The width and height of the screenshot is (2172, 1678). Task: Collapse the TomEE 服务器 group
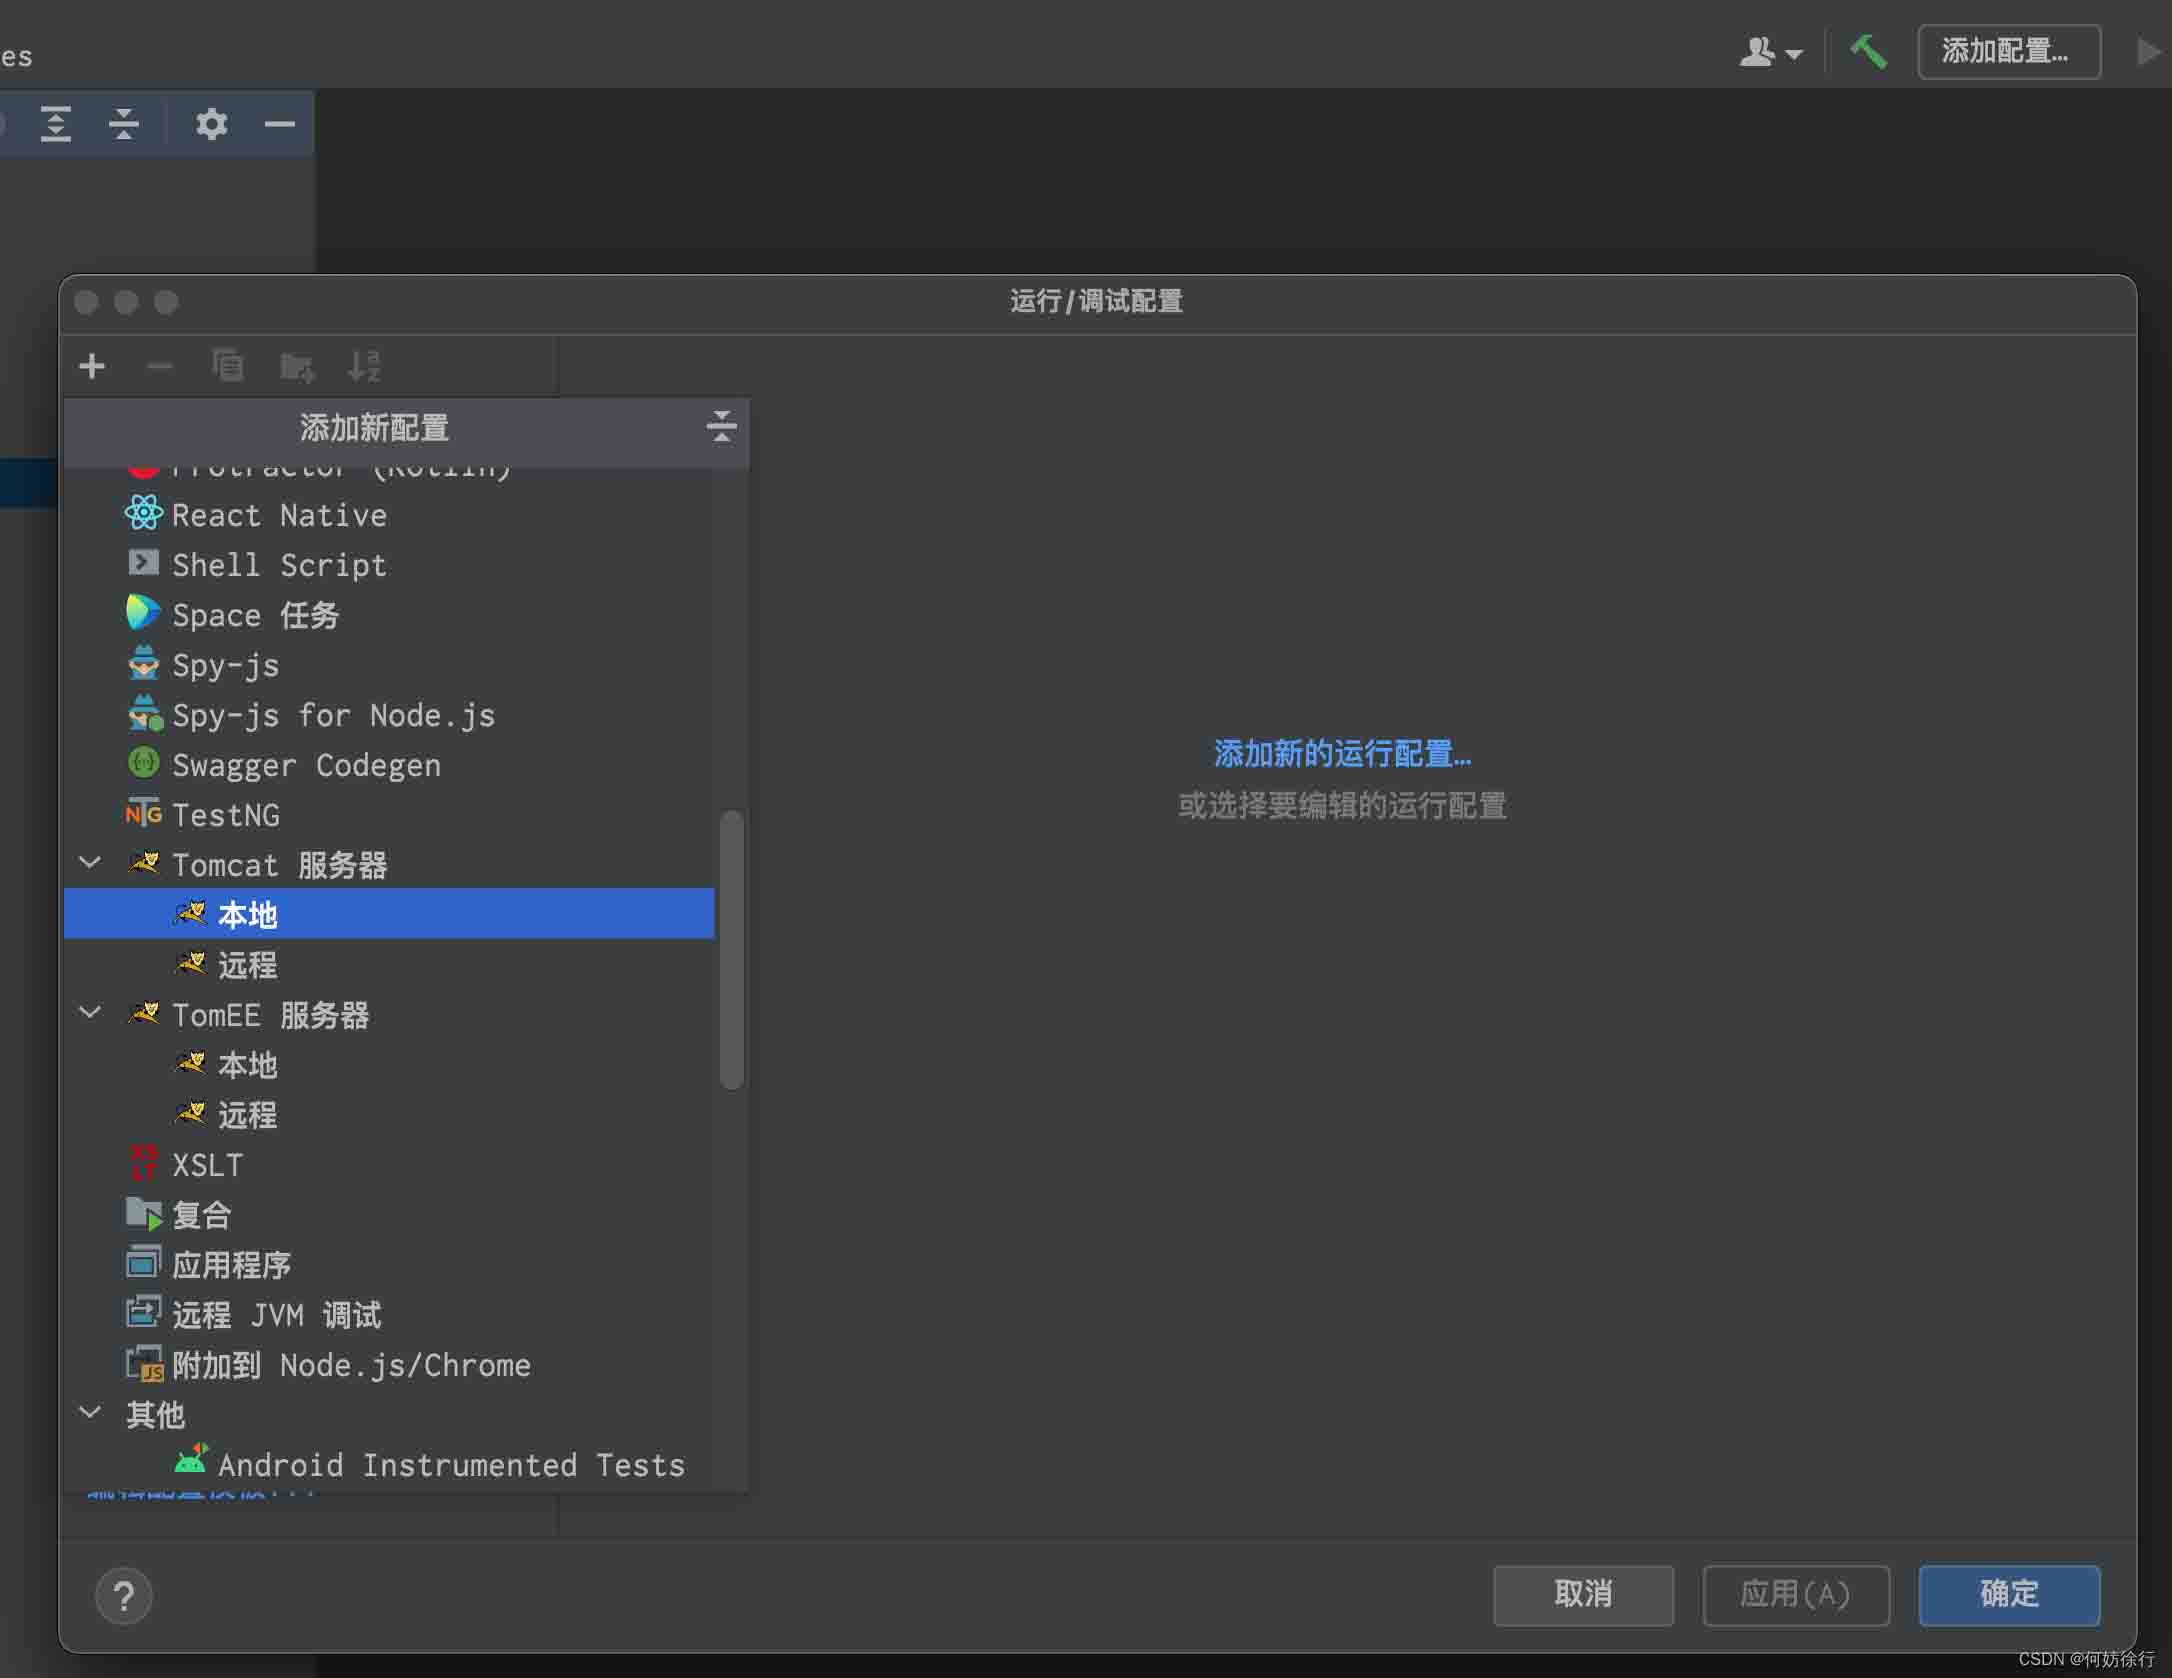coord(90,1012)
